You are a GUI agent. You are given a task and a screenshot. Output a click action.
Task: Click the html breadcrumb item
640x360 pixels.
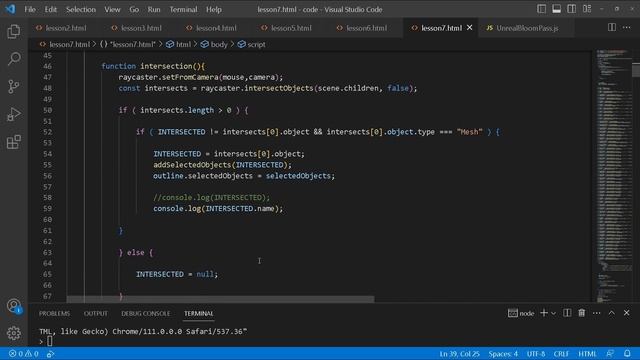click(x=178, y=44)
